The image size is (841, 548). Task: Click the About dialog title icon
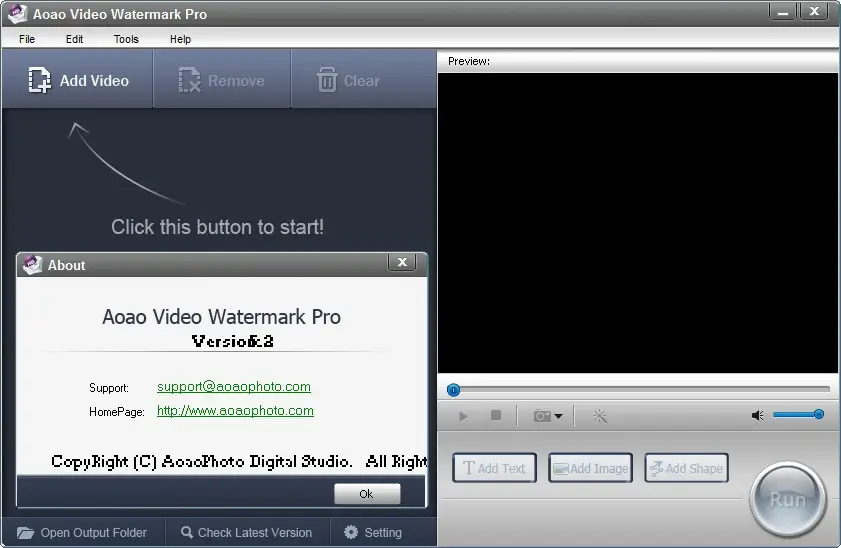click(32, 264)
